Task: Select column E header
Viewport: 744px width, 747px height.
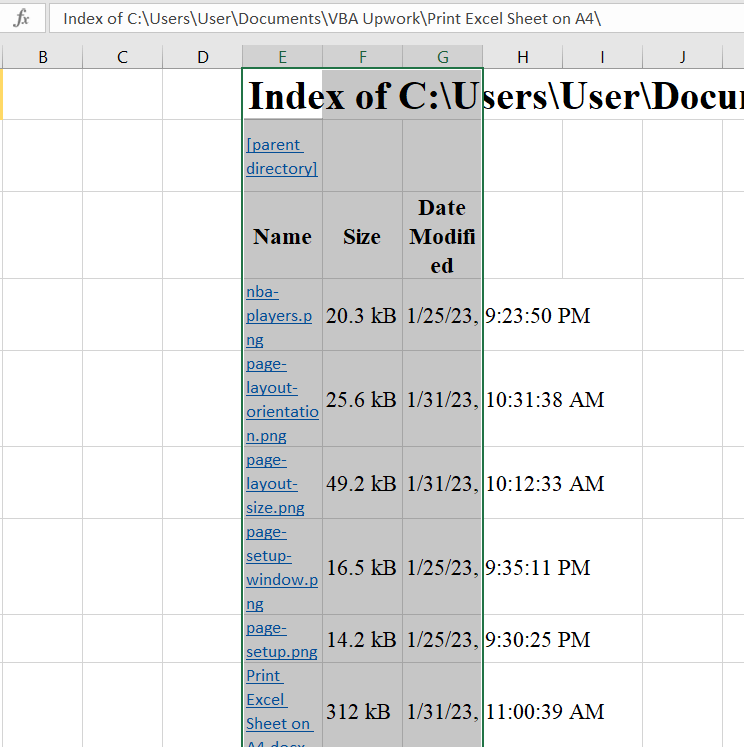Action: pos(282,57)
